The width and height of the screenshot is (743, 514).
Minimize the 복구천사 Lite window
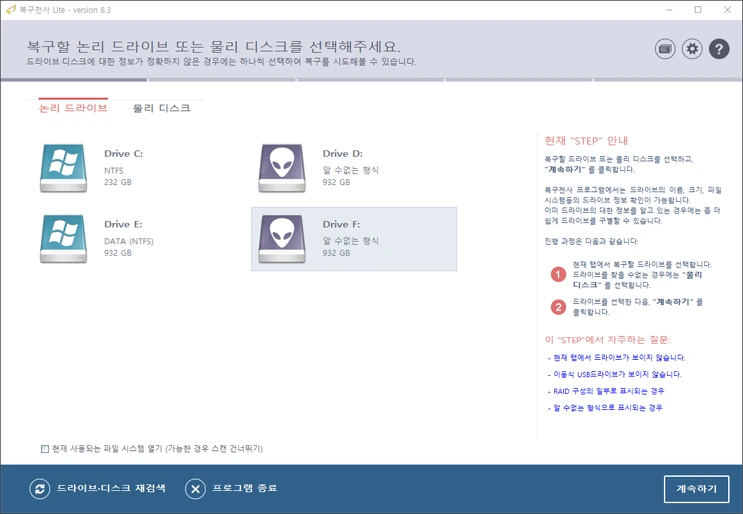(669, 9)
